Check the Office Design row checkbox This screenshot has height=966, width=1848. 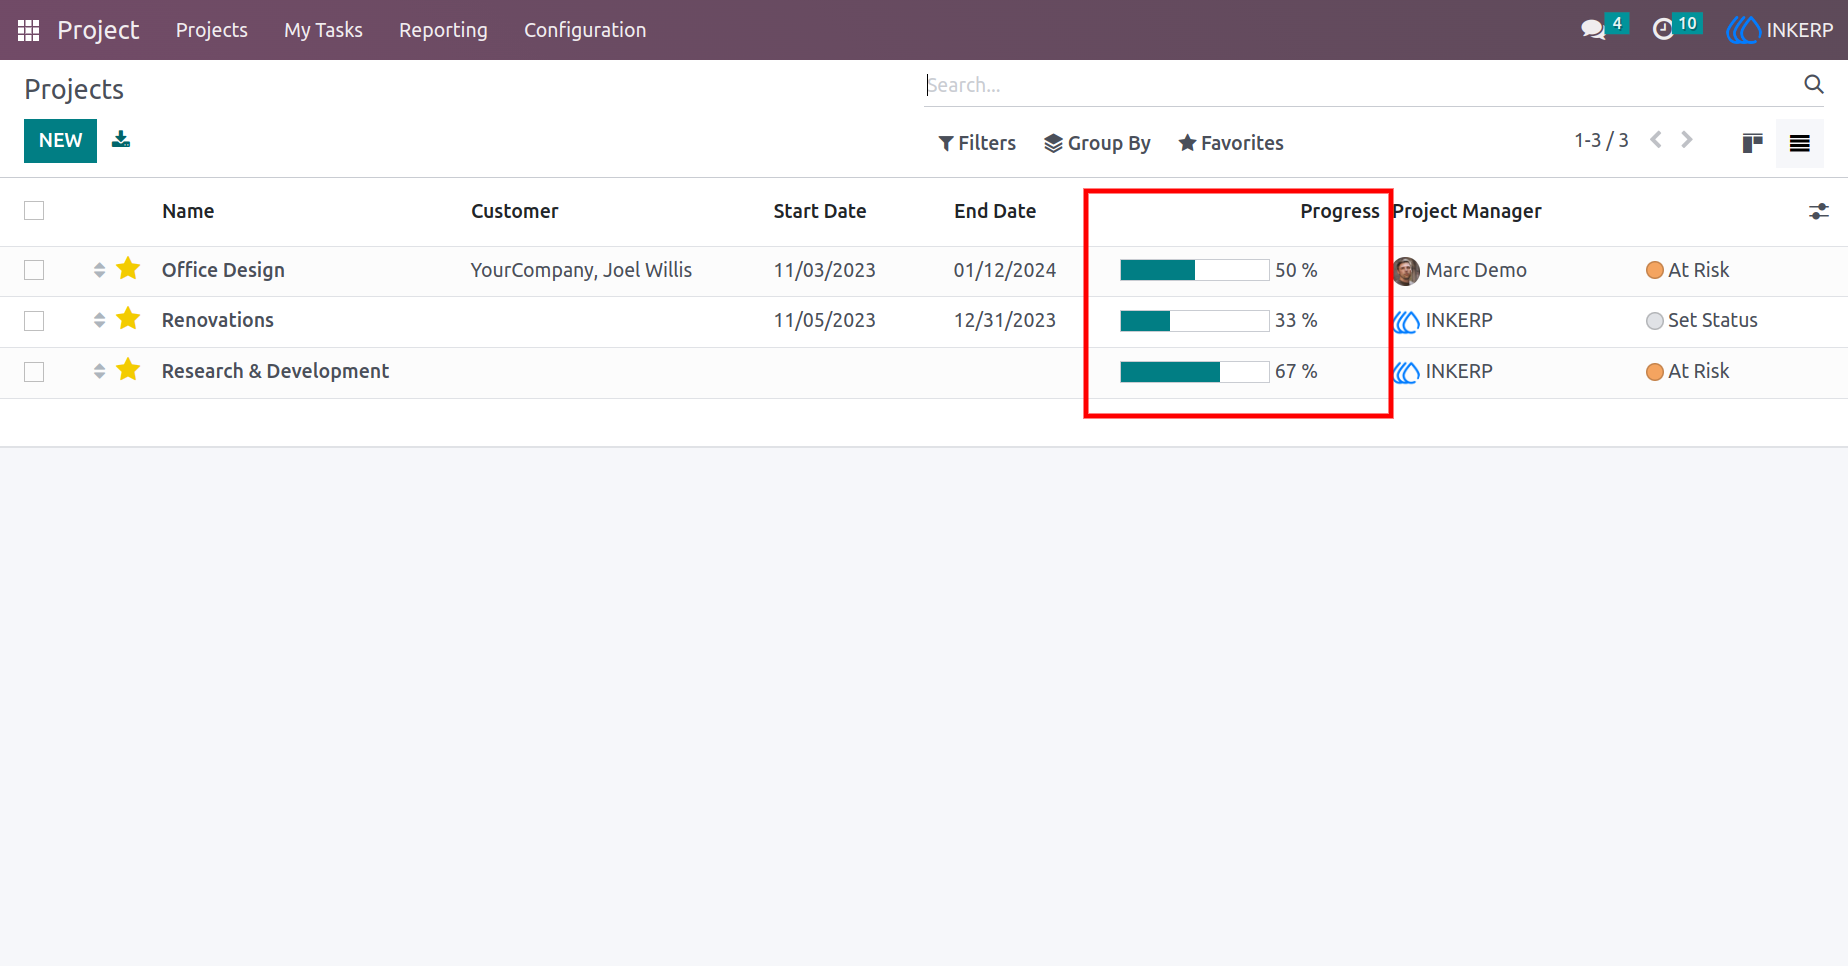tap(34, 270)
